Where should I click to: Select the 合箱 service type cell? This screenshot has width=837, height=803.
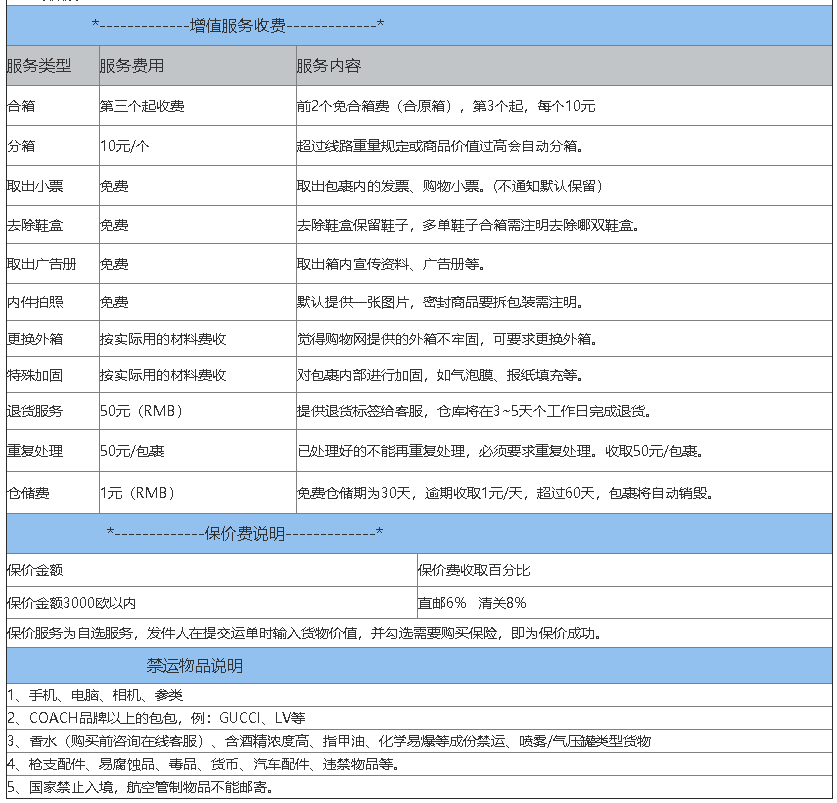click(21, 106)
